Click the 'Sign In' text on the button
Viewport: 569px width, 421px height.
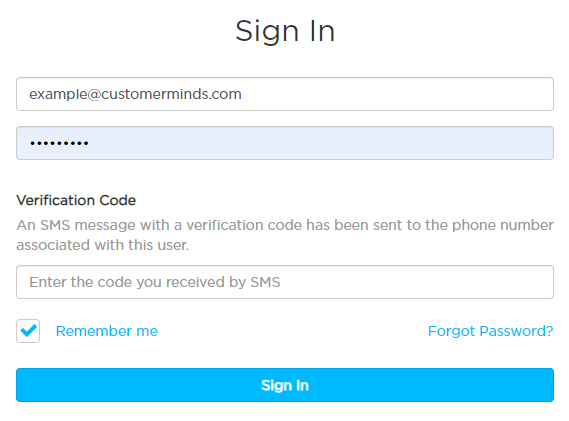[285, 385]
